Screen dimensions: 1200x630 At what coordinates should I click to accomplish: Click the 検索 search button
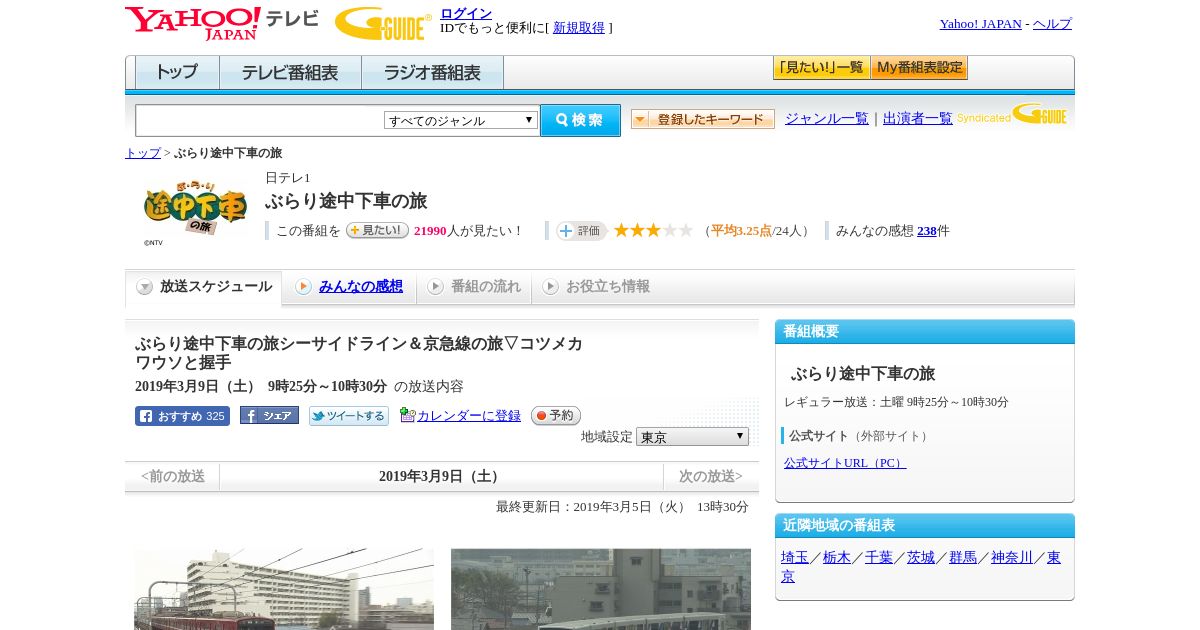coord(580,120)
